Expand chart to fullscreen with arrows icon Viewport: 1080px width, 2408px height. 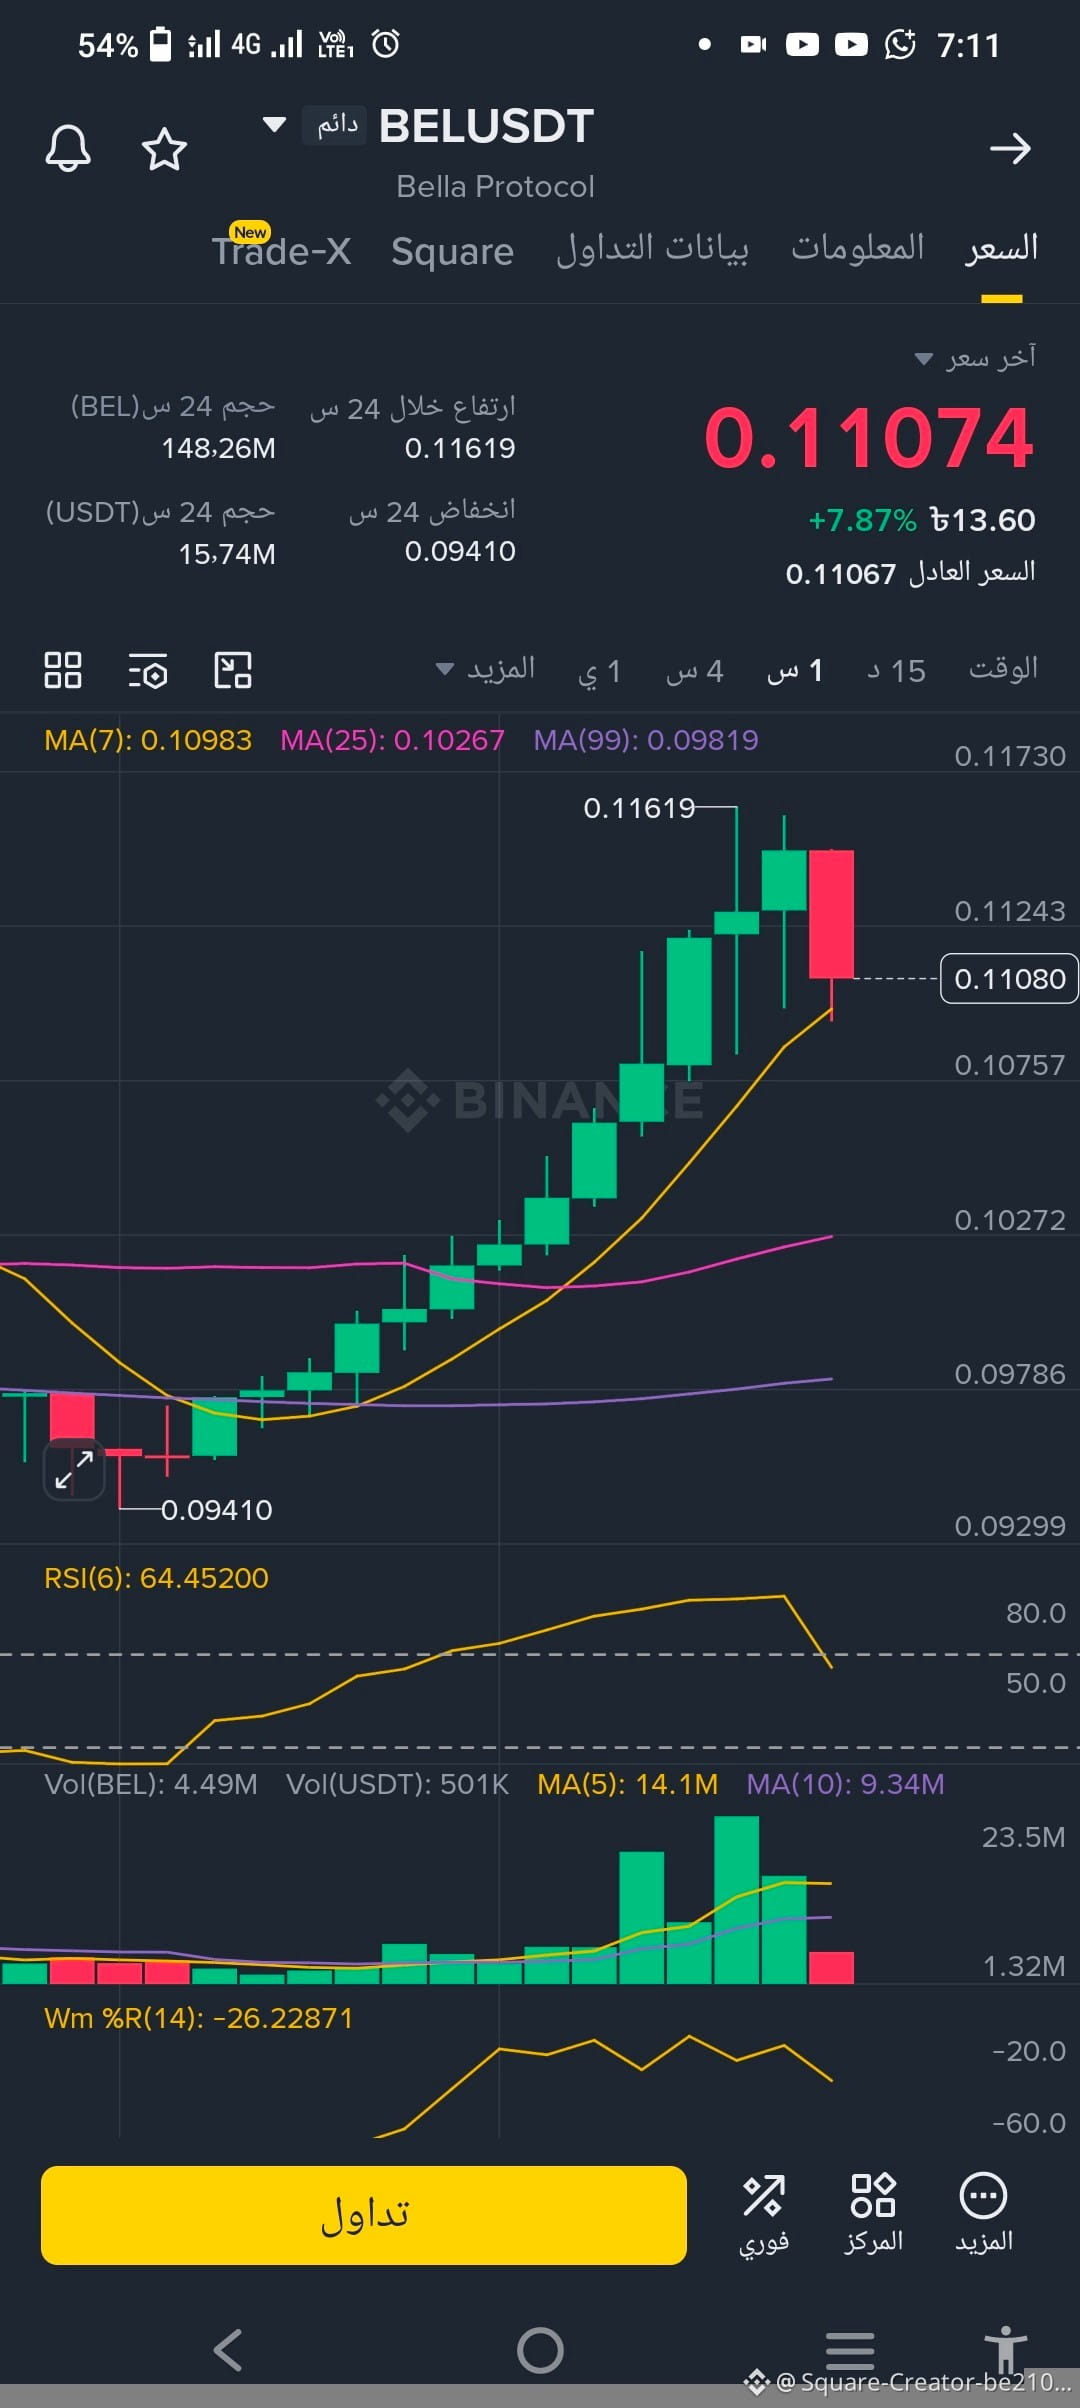[x=74, y=1470]
